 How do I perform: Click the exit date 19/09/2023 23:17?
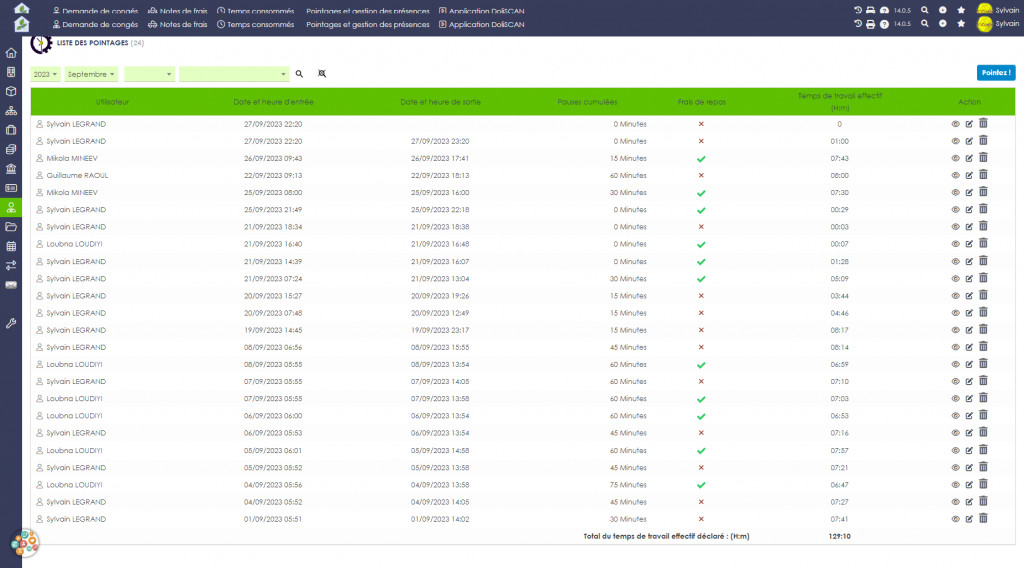[440, 330]
